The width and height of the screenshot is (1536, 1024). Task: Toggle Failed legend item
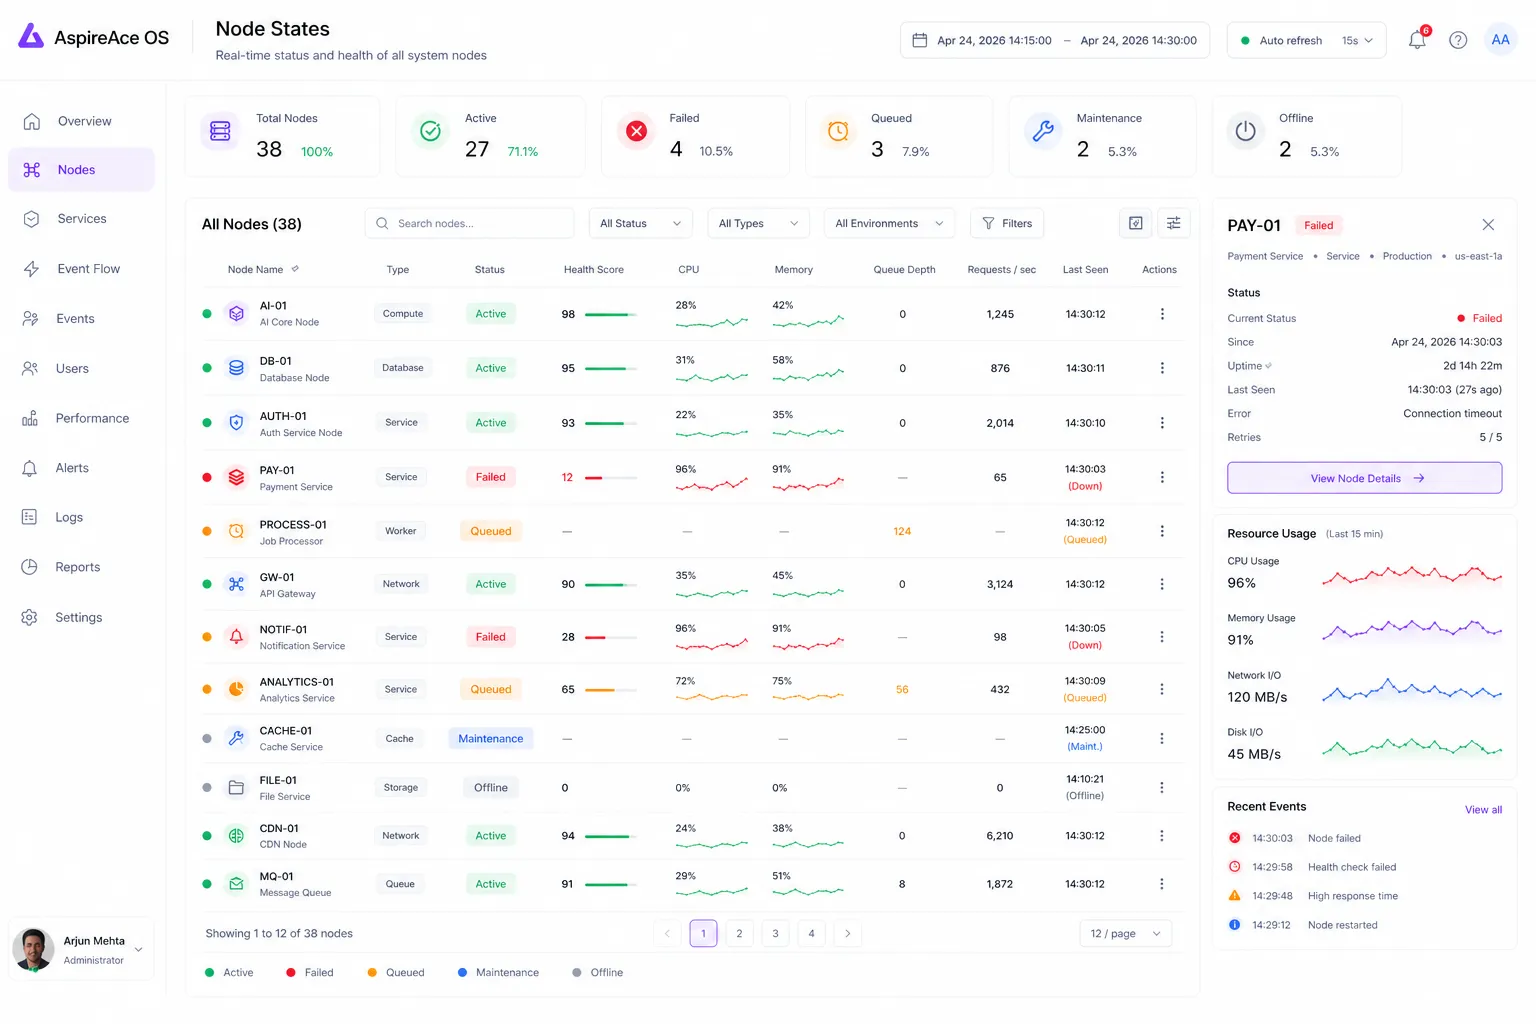point(310,972)
